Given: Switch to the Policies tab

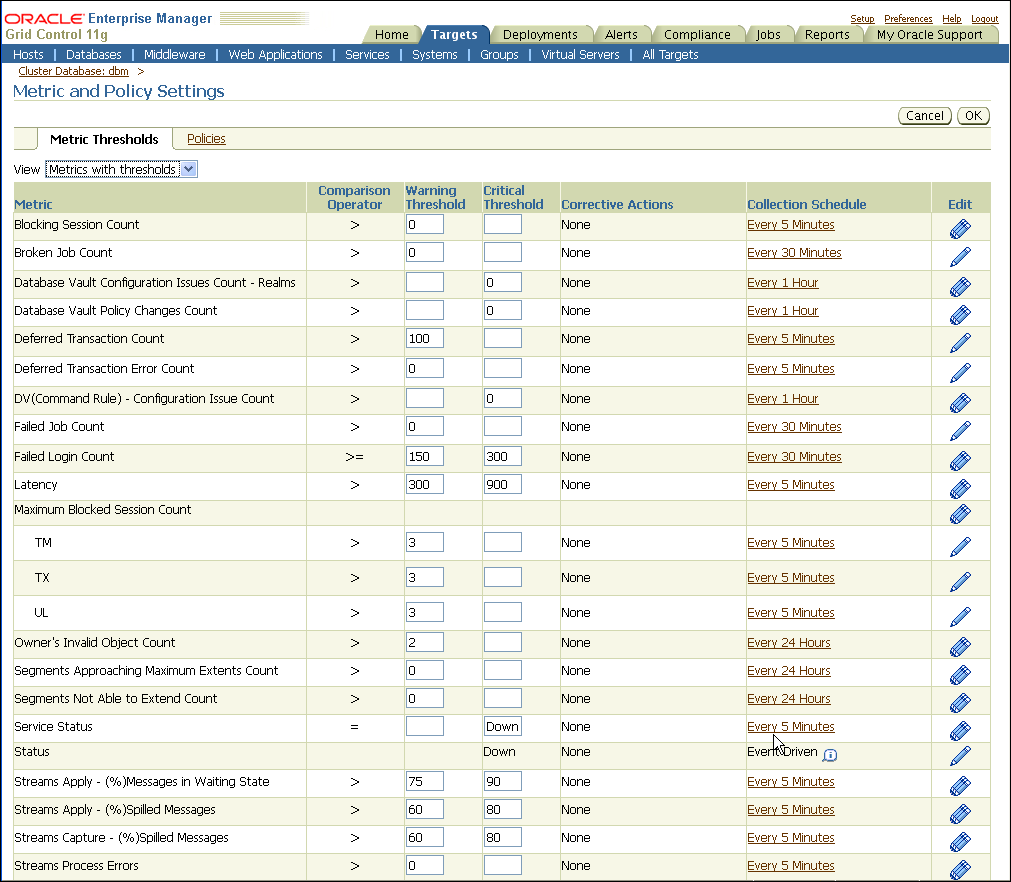Looking at the screenshot, I should click(x=206, y=139).
